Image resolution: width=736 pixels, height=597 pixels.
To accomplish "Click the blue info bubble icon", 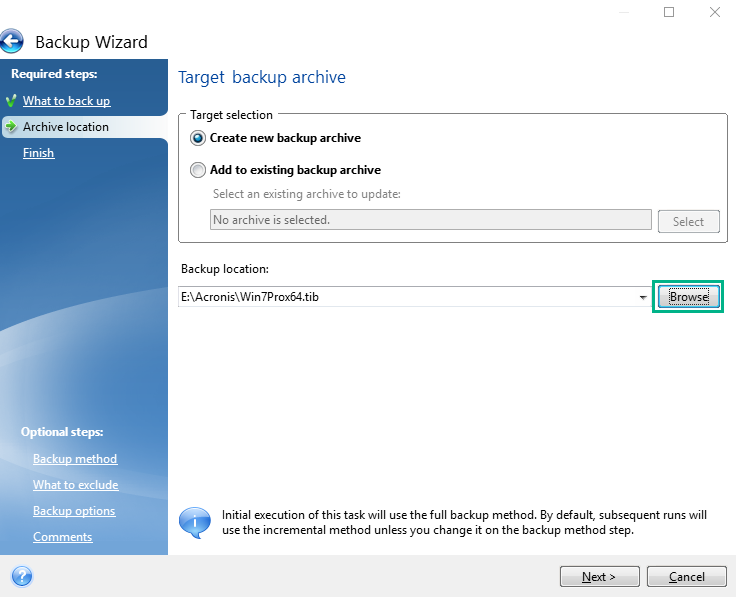I will (x=195, y=522).
